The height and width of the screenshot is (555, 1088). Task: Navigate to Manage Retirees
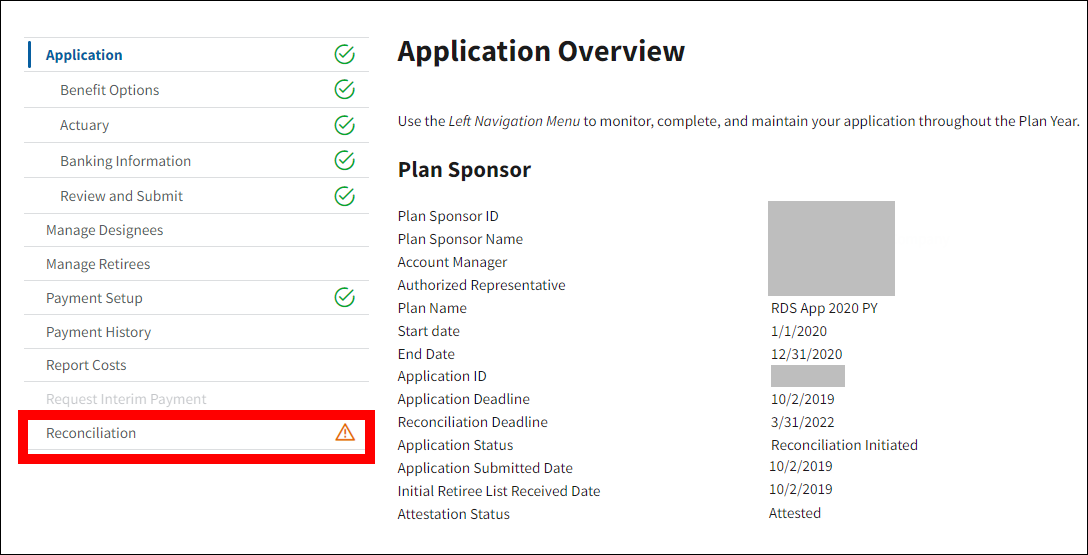(x=98, y=264)
